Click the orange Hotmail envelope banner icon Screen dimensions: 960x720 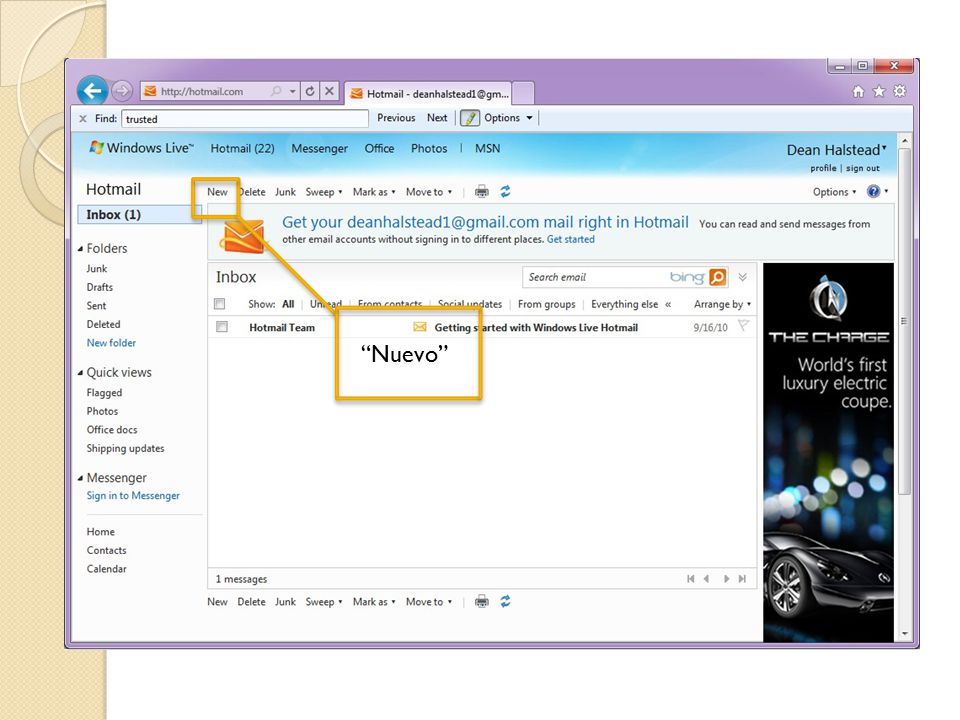click(244, 236)
